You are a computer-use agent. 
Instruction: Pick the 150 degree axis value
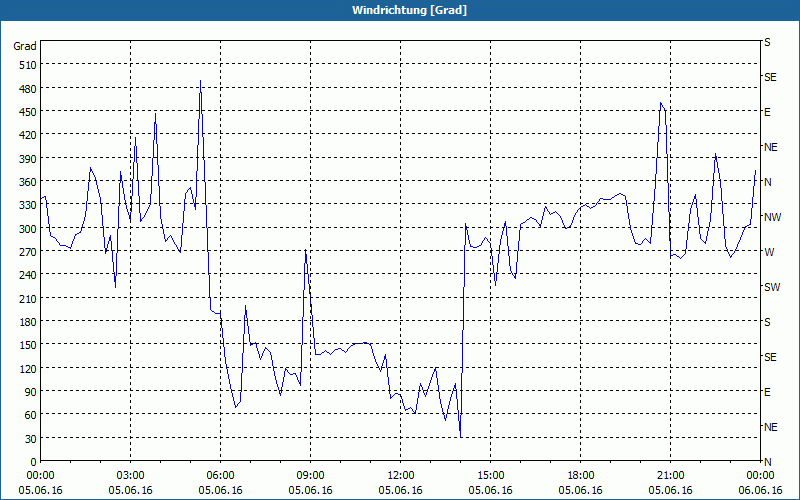[x=28, y=345]
